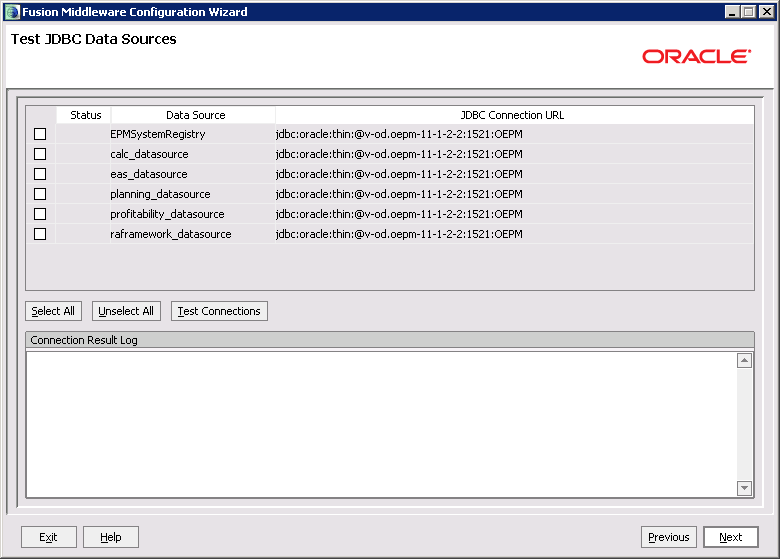Viewport: 780px width, 559px height.
Task: Click the JDBC URL for calc_datasource
Action: tap(399, 154)
